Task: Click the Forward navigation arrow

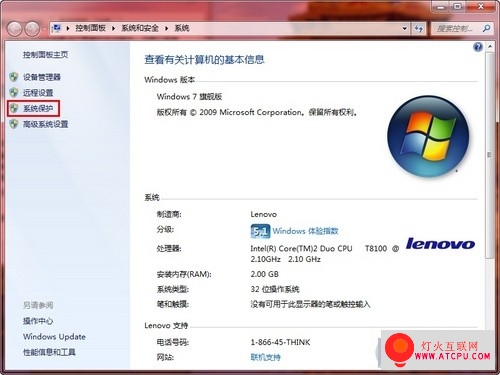Action: pos(33,29)
